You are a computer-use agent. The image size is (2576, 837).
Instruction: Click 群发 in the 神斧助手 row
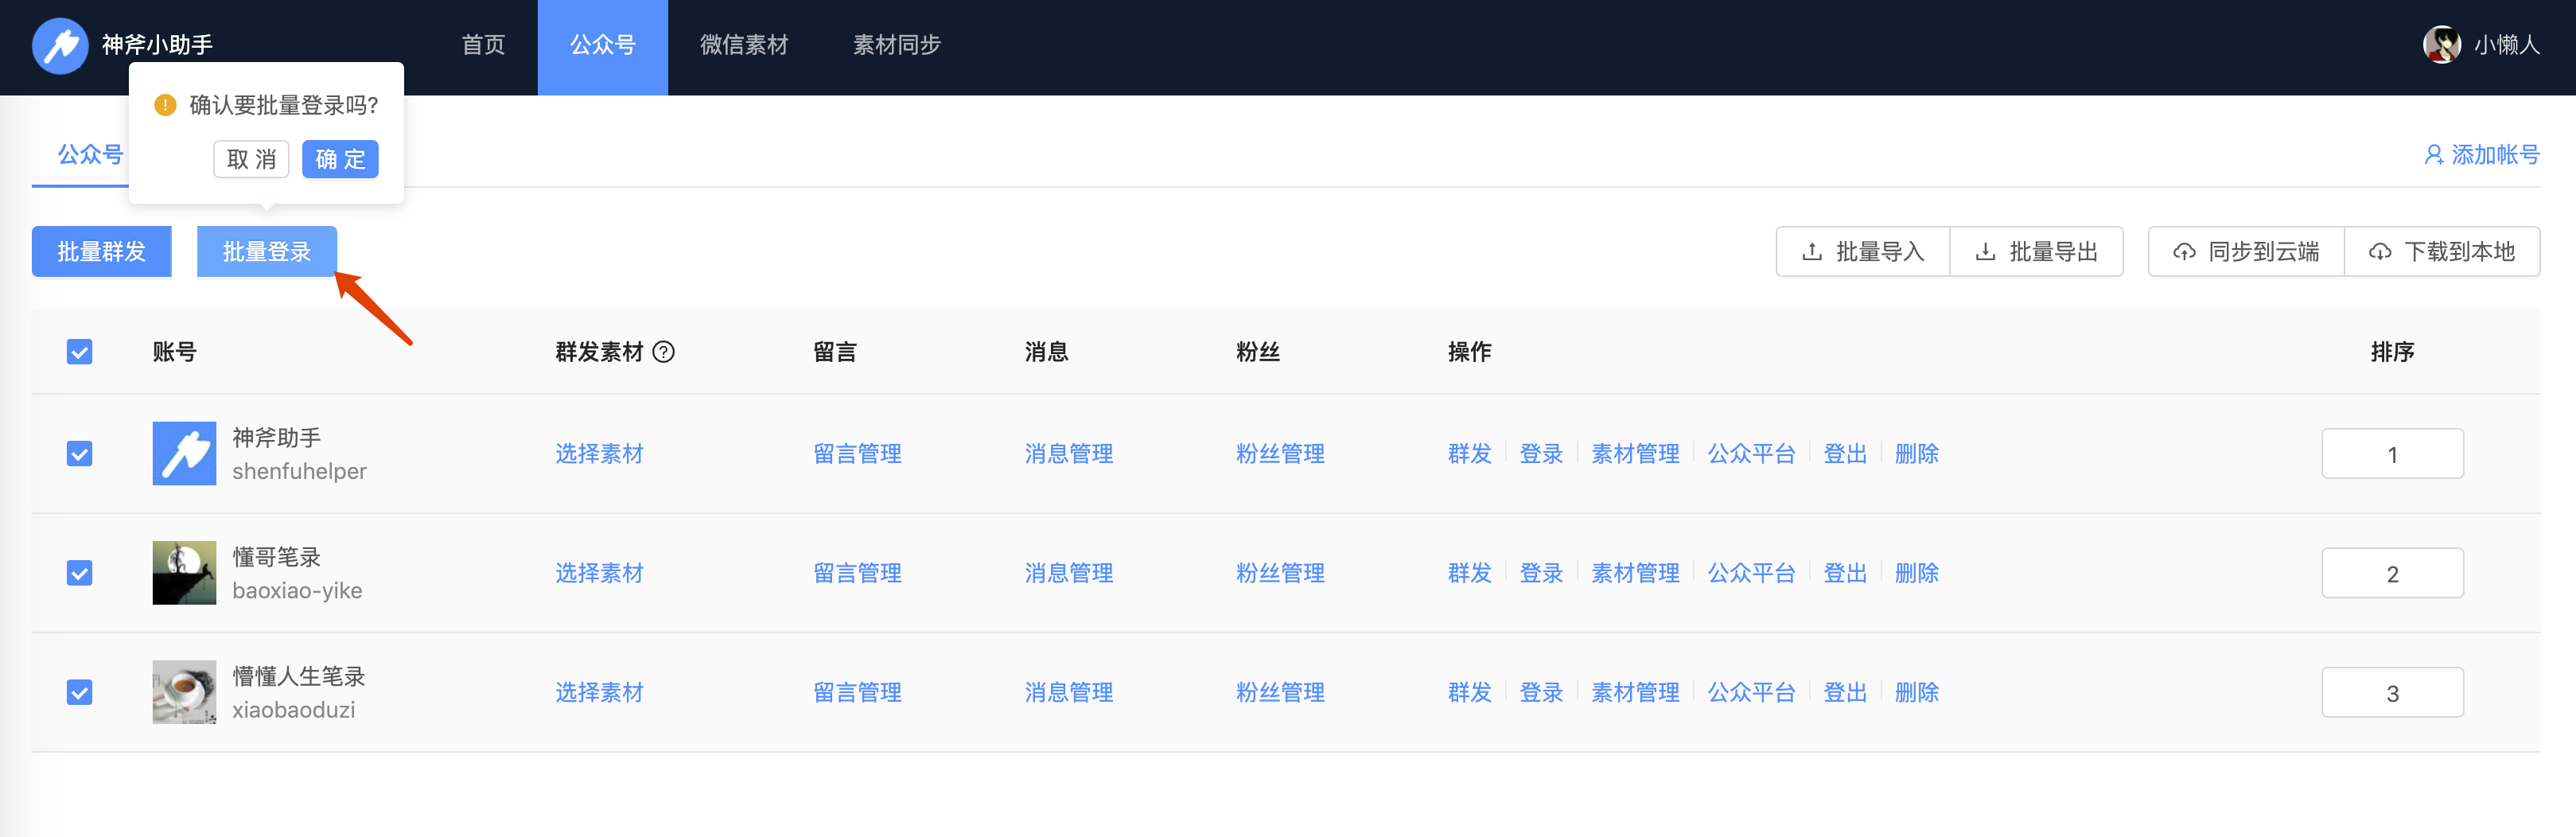click(1469, 454)
